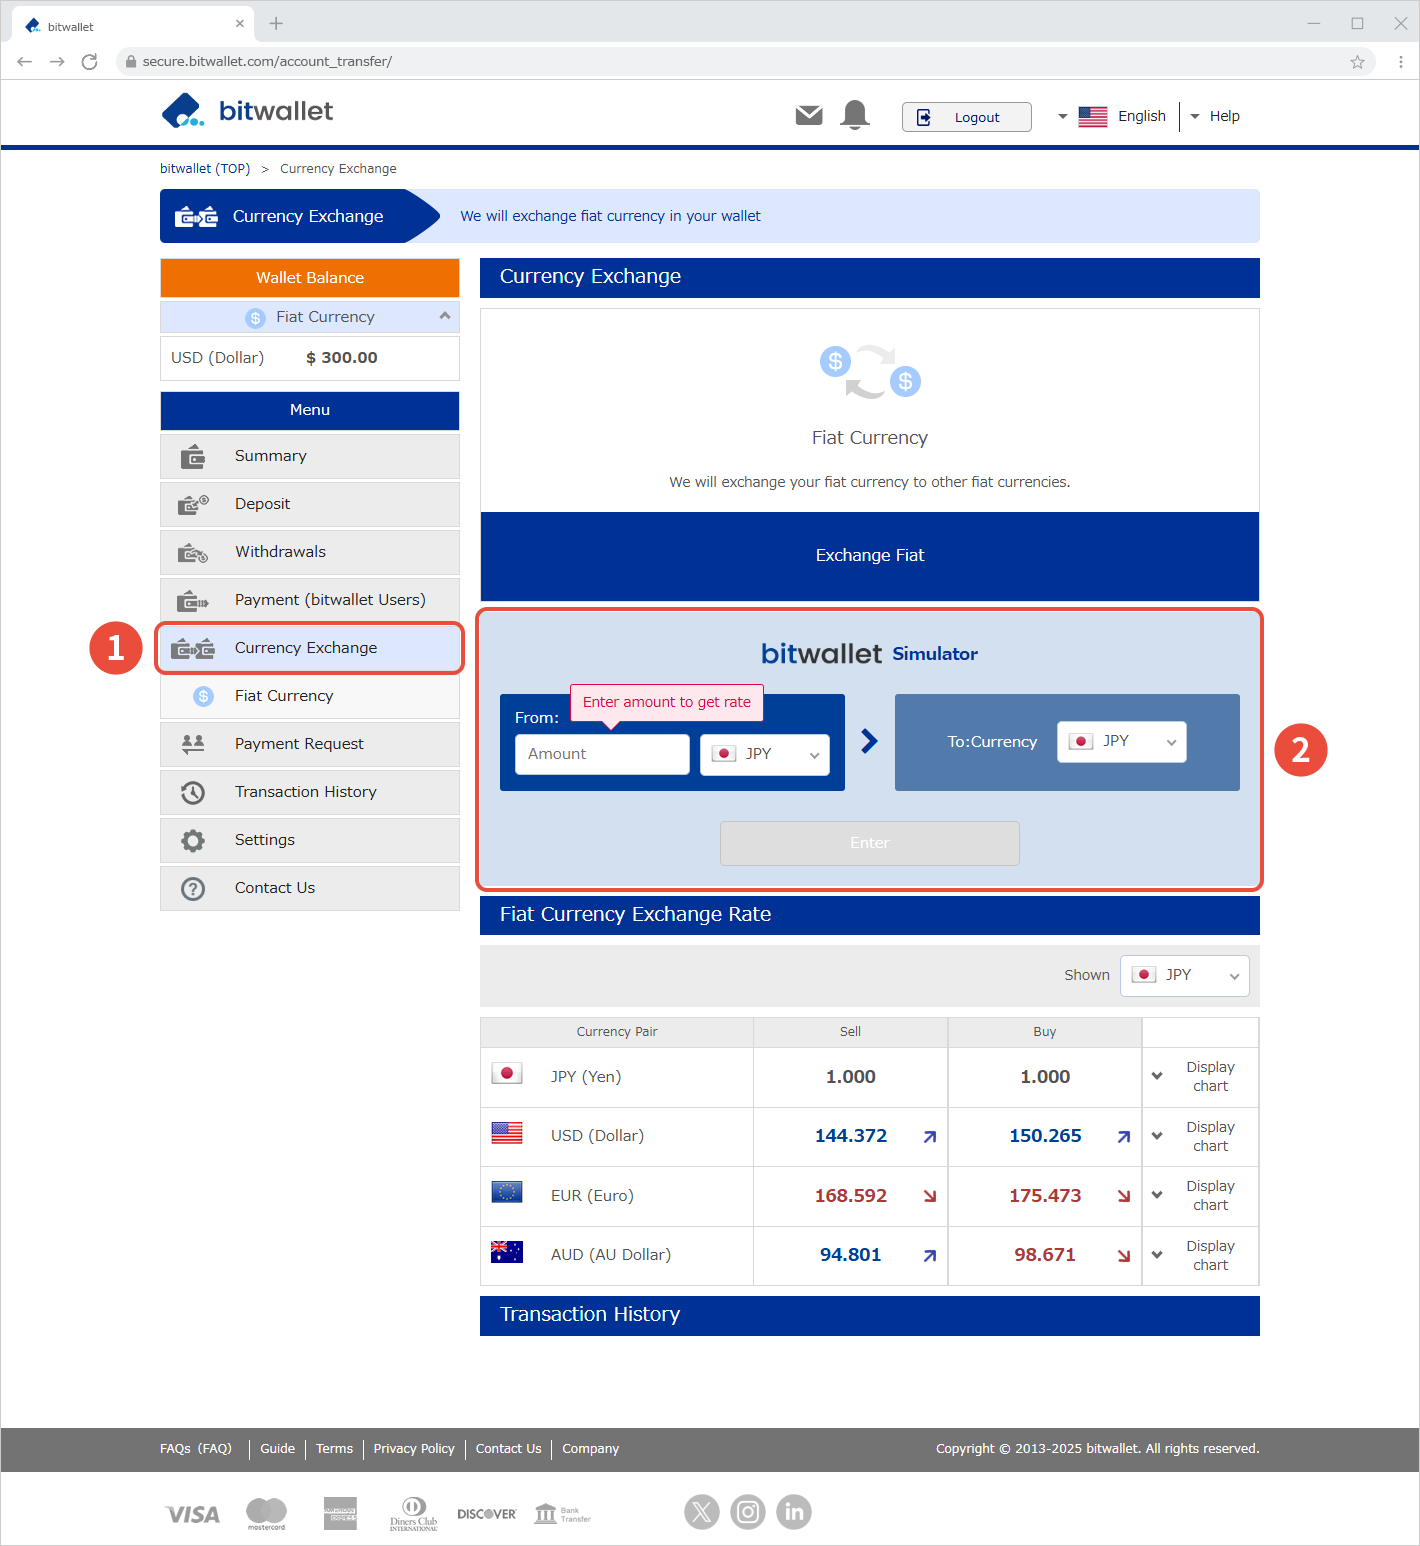Viewport: 1420px width, 1546px height.
Task: Click the Transaction History clock icon
Action: (193, 793)
